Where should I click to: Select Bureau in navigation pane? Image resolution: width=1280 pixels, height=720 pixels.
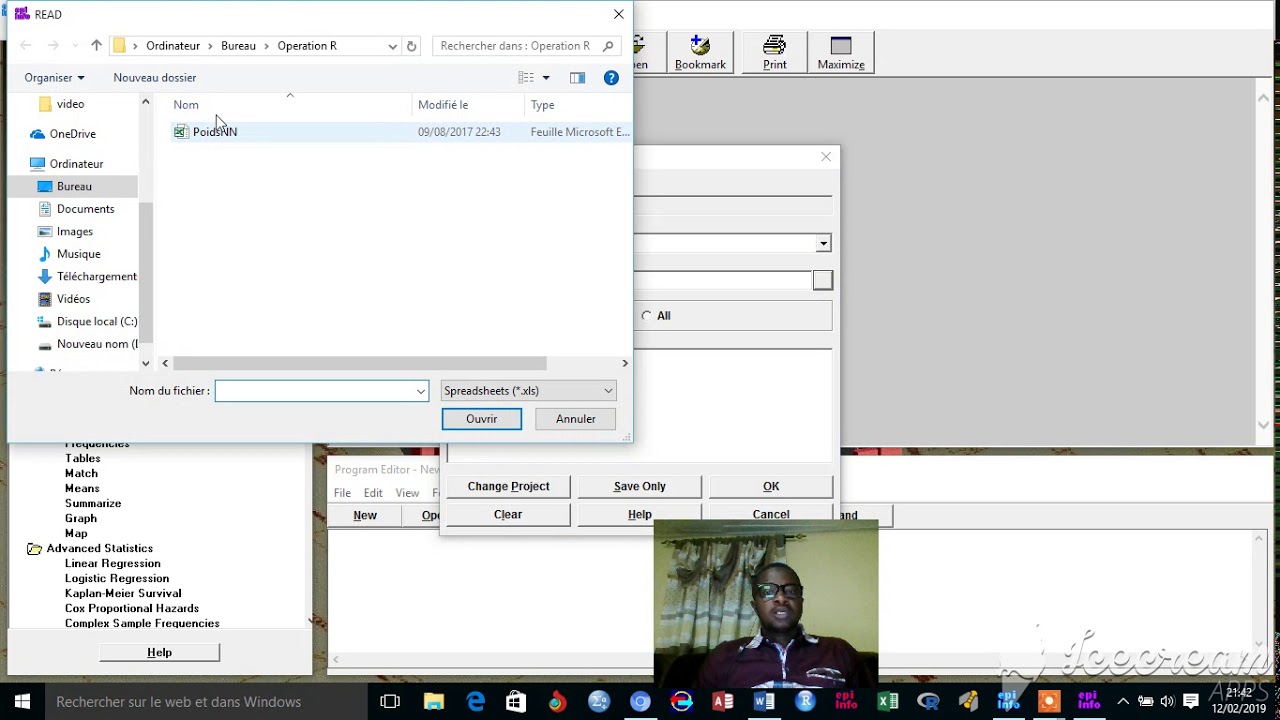coord(72,186)
